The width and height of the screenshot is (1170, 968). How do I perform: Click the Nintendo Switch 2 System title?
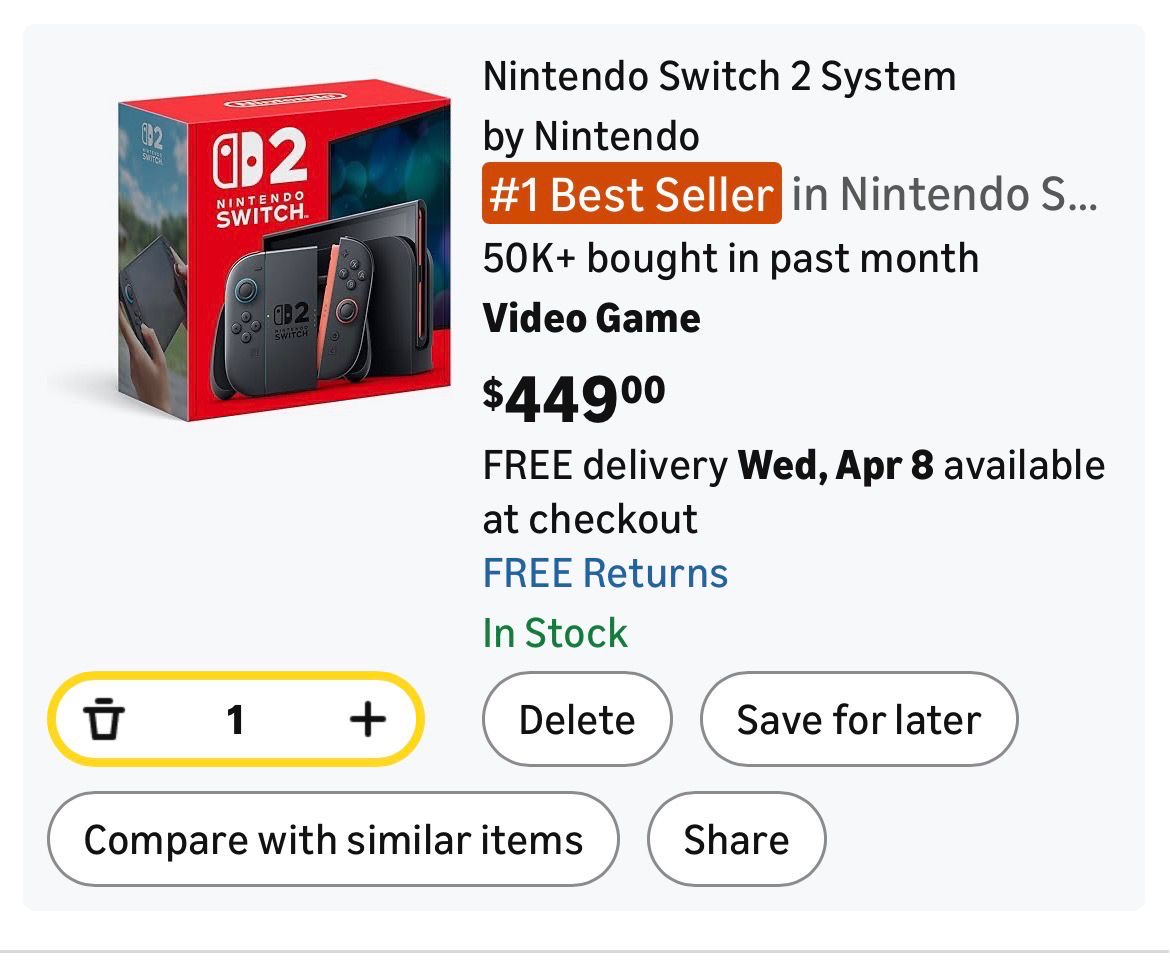719,76
